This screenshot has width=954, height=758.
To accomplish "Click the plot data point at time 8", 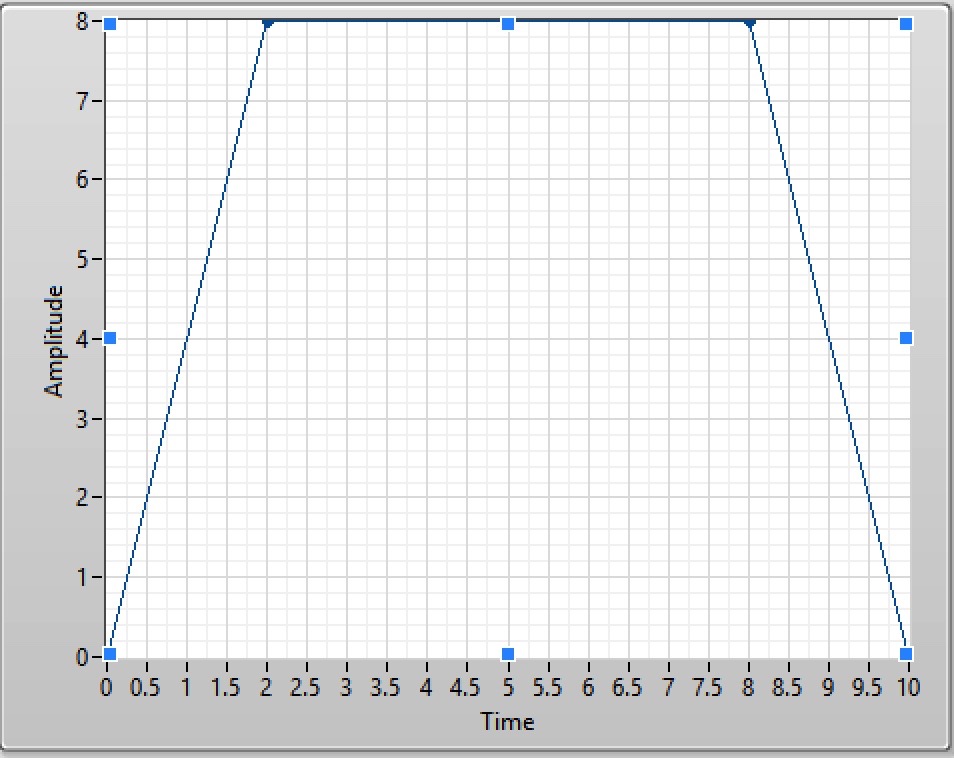I will coord(750,23).
